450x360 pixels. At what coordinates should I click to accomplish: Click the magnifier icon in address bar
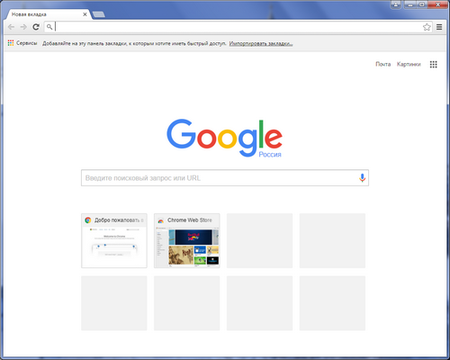pyautogui.click(x=49, y=27)
